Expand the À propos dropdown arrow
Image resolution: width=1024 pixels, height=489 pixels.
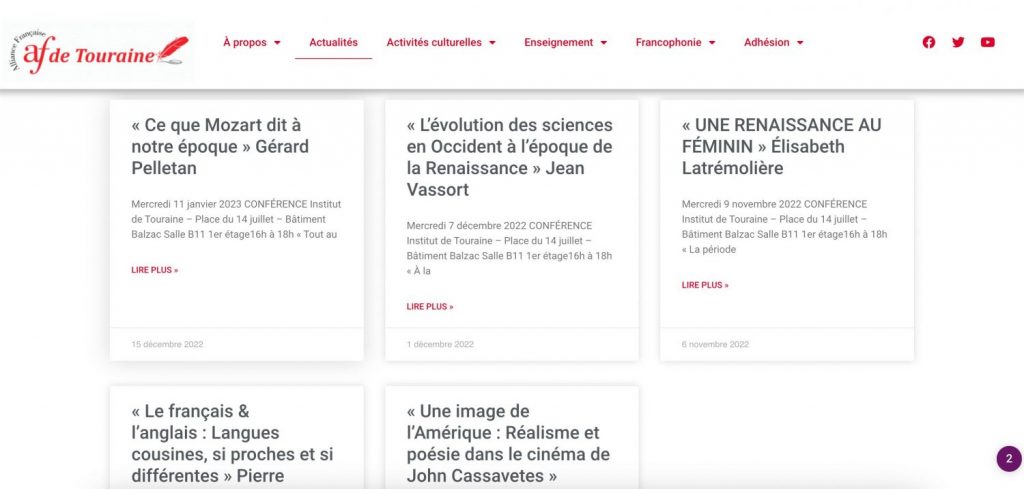[277, 43]
